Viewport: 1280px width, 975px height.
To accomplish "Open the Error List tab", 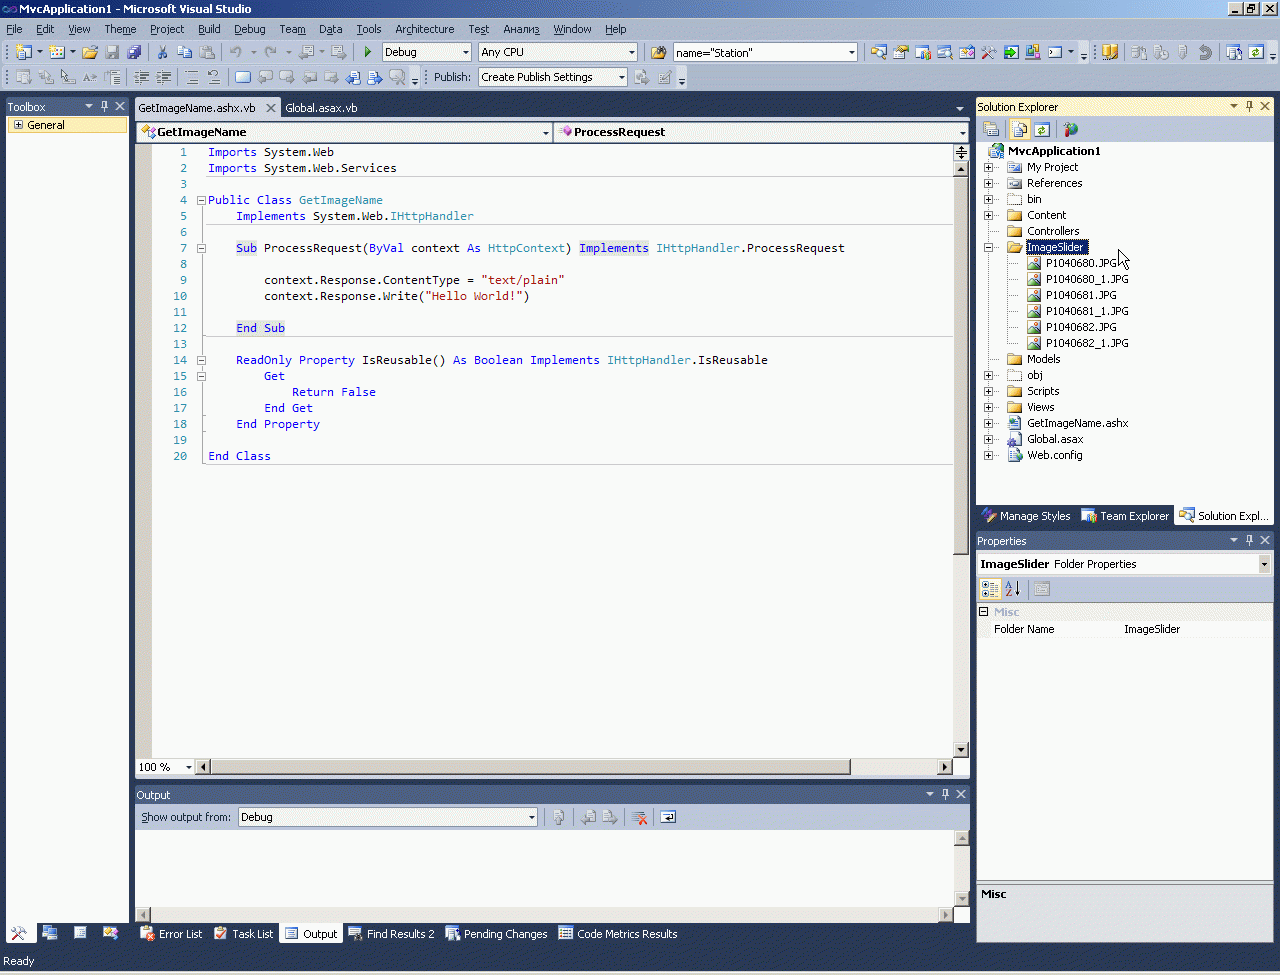I will [x=170, y=934].
